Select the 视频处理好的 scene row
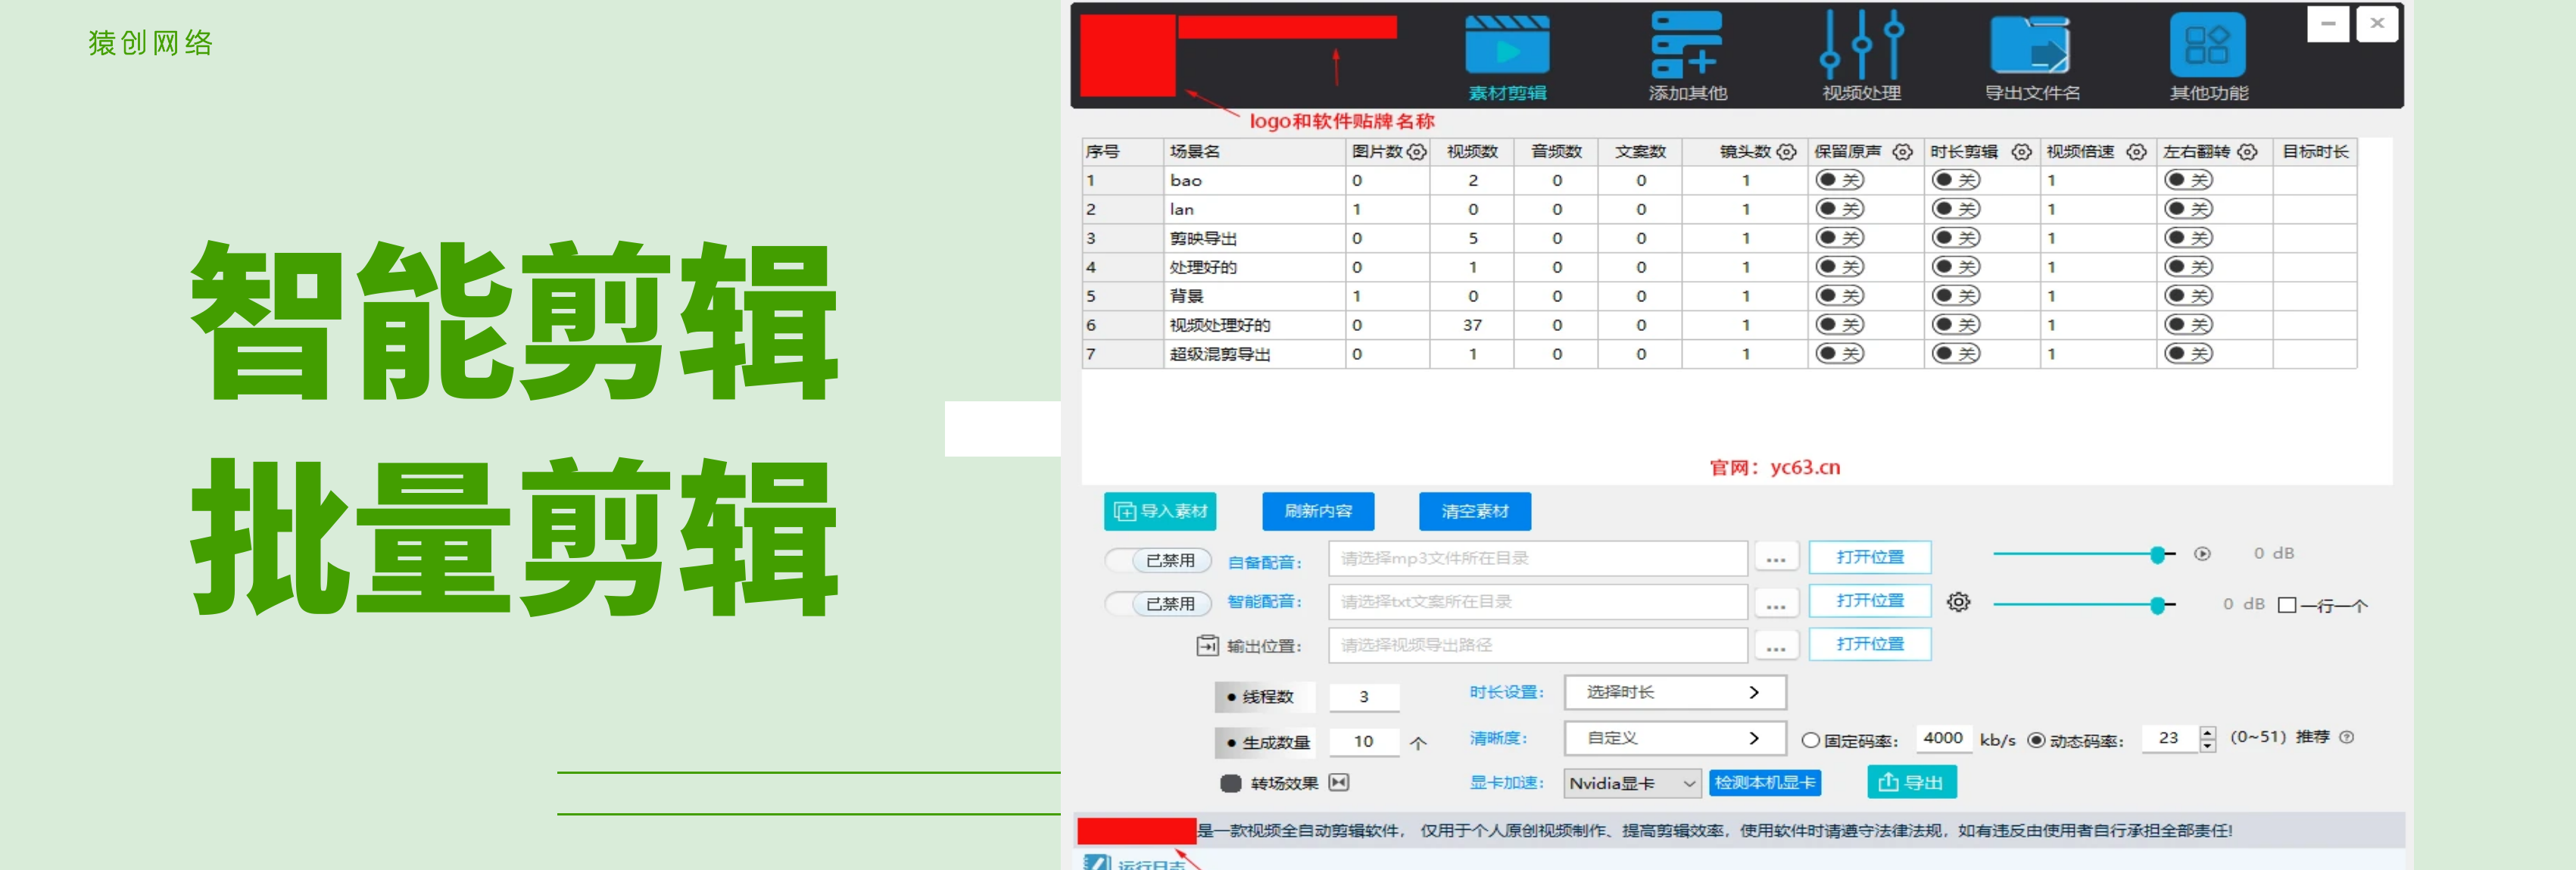The image size is (2576, 870). tap(1719, 325)
